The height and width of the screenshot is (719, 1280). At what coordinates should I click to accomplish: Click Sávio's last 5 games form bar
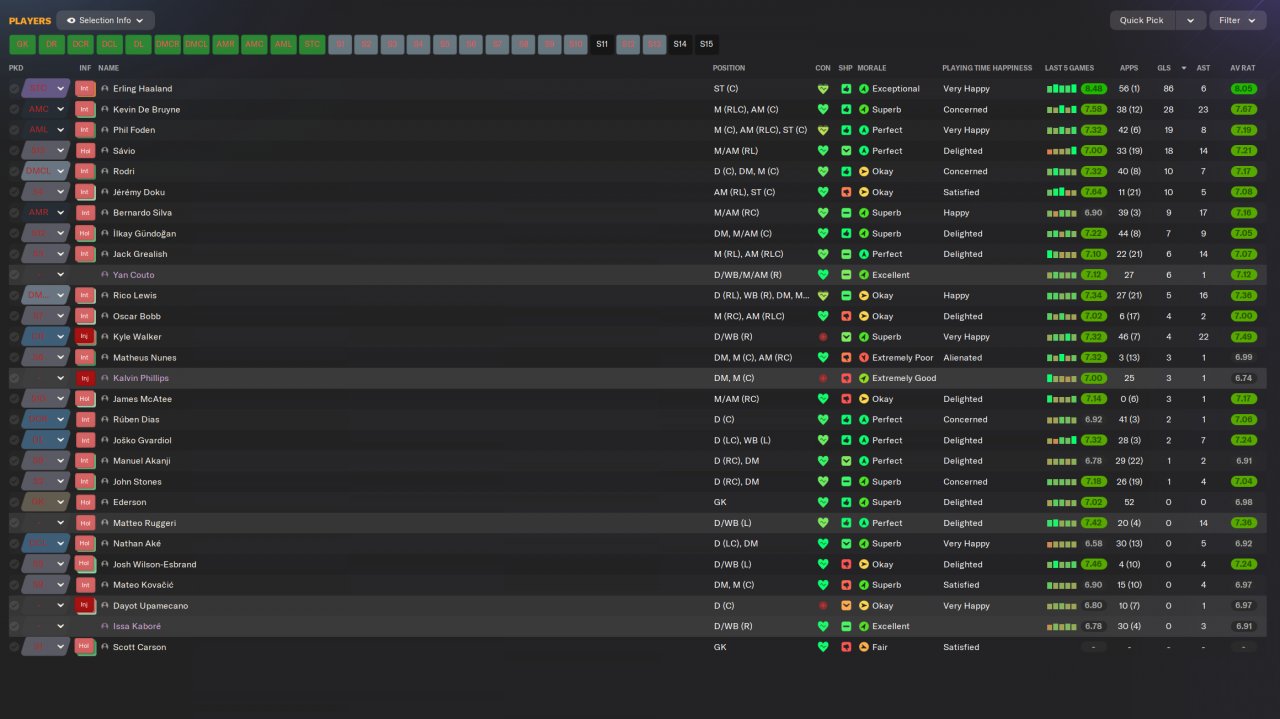[1061, 151]
